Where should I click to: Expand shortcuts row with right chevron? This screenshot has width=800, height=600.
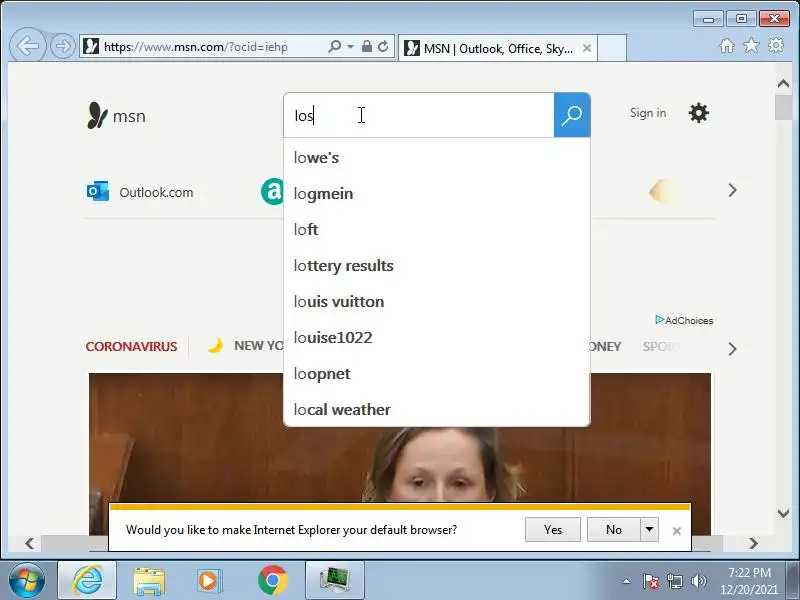click(733, 190)
